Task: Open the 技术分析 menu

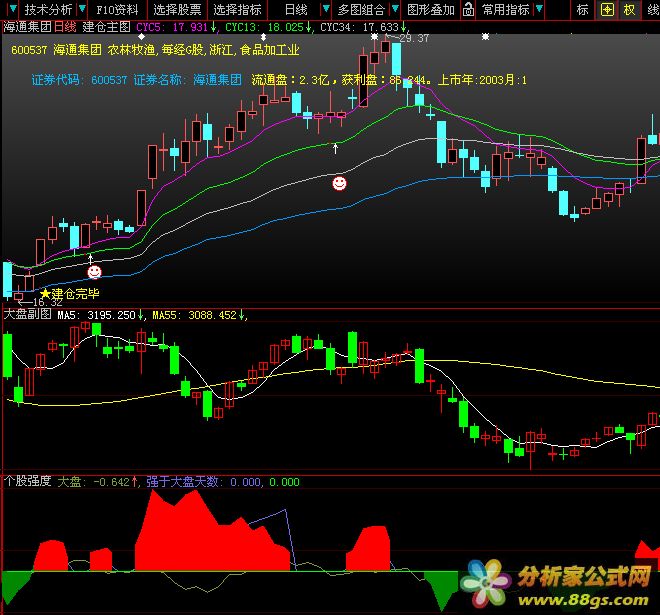Action: [x=48, y=9]
